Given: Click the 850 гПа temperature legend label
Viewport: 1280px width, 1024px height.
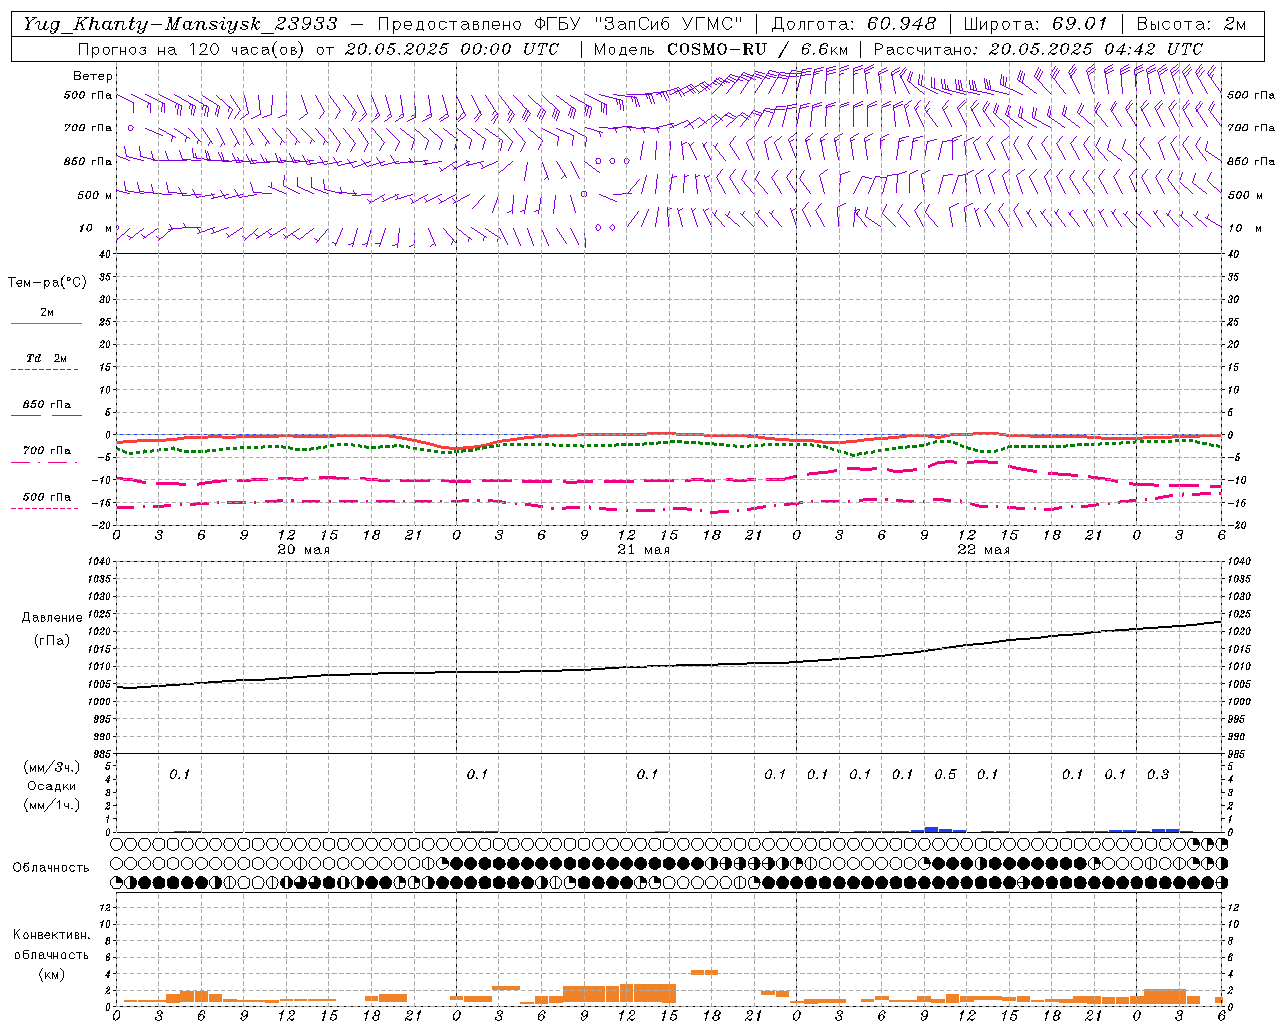Looking at the screenshot, I should click(x=46, y=405).
